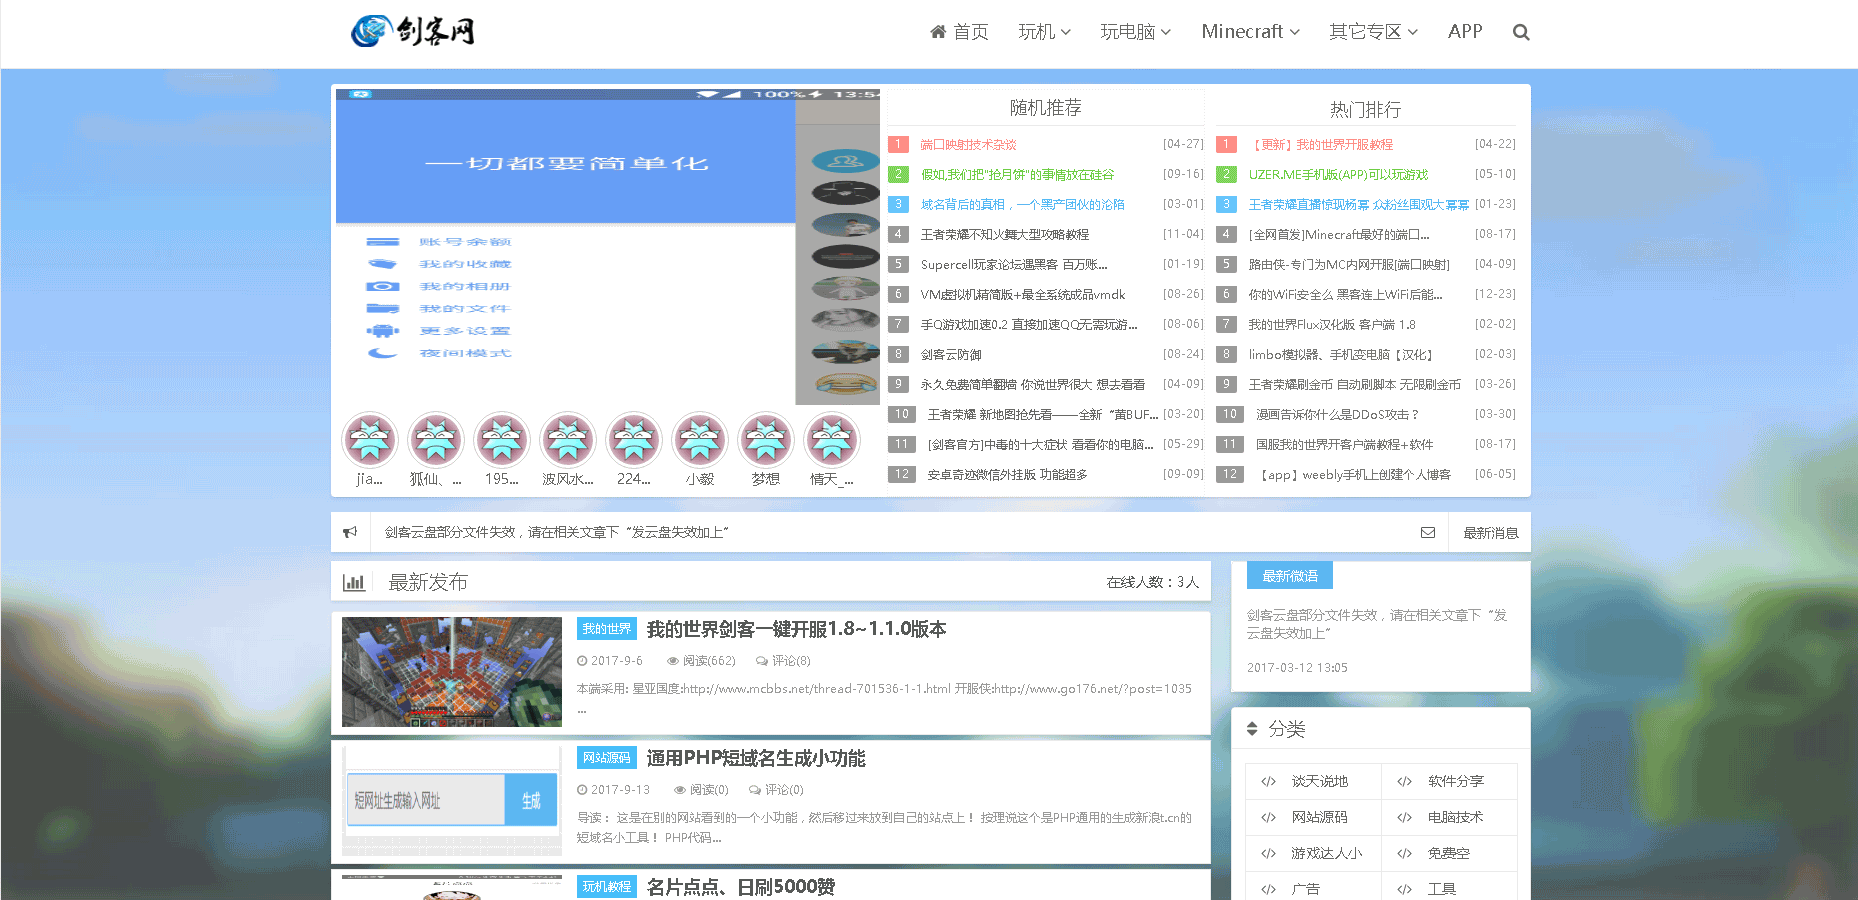The width and height of the screenshot is (1858, 900).
Task: Click the avatar of user 224...
Action: pos(634,439)
